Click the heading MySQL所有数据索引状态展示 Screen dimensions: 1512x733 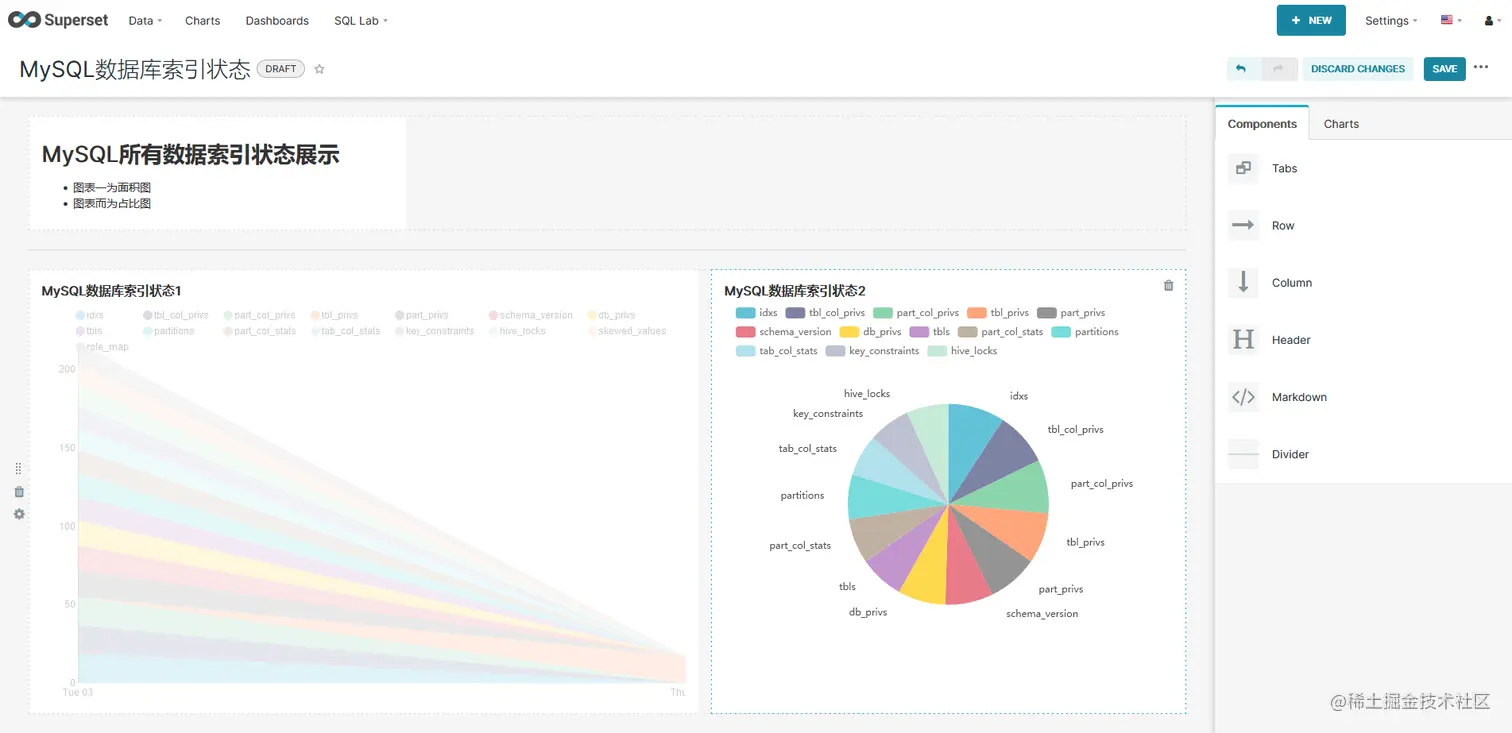pyautogui.click(x=190, y=154)
